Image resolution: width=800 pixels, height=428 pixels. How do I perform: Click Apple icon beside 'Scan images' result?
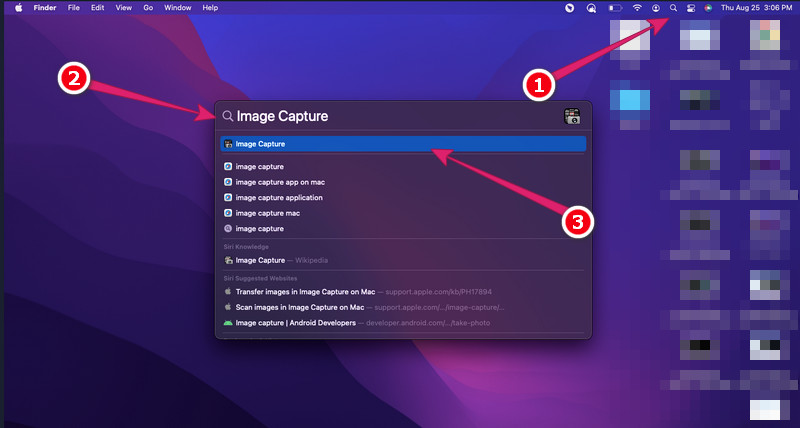click(x=228, y=307)
